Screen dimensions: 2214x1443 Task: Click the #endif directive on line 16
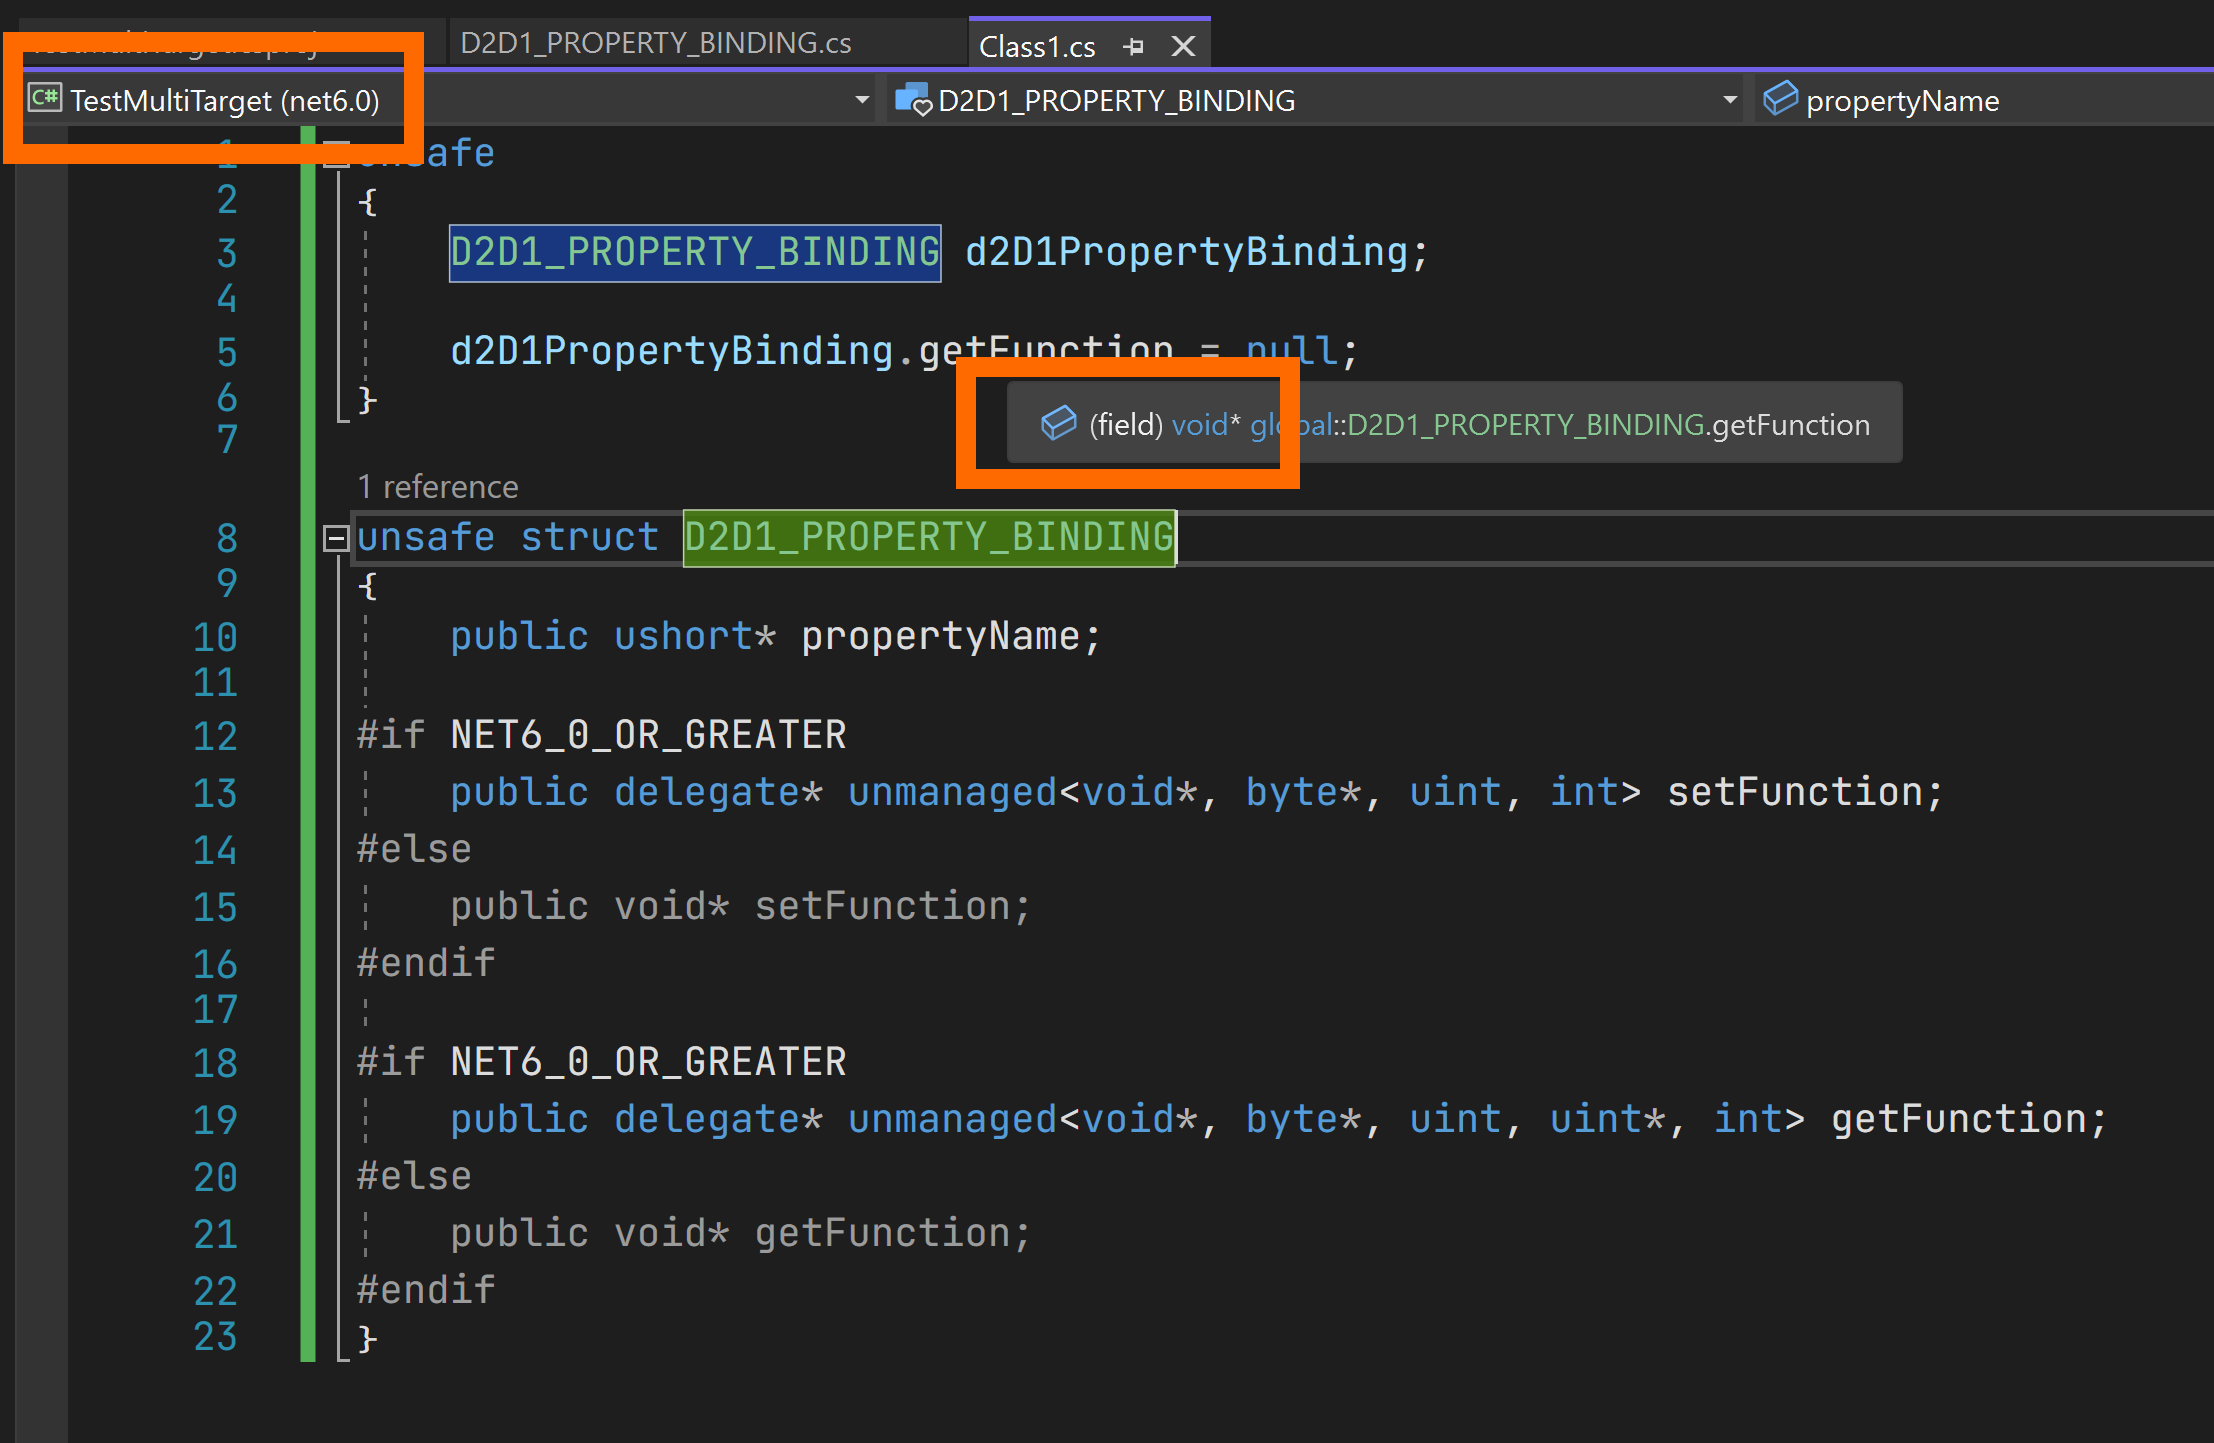(x=426, y=964)
